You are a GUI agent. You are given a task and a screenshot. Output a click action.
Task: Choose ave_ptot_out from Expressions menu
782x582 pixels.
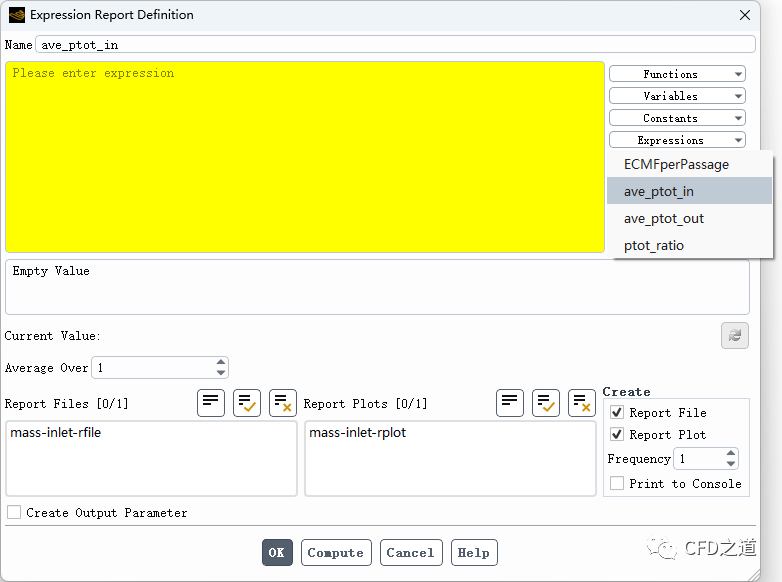pos(690,218)
